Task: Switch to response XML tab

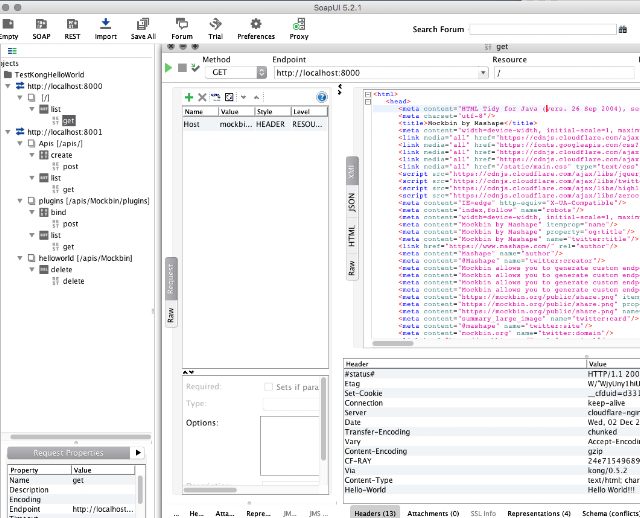Action: tap(352, 171)
